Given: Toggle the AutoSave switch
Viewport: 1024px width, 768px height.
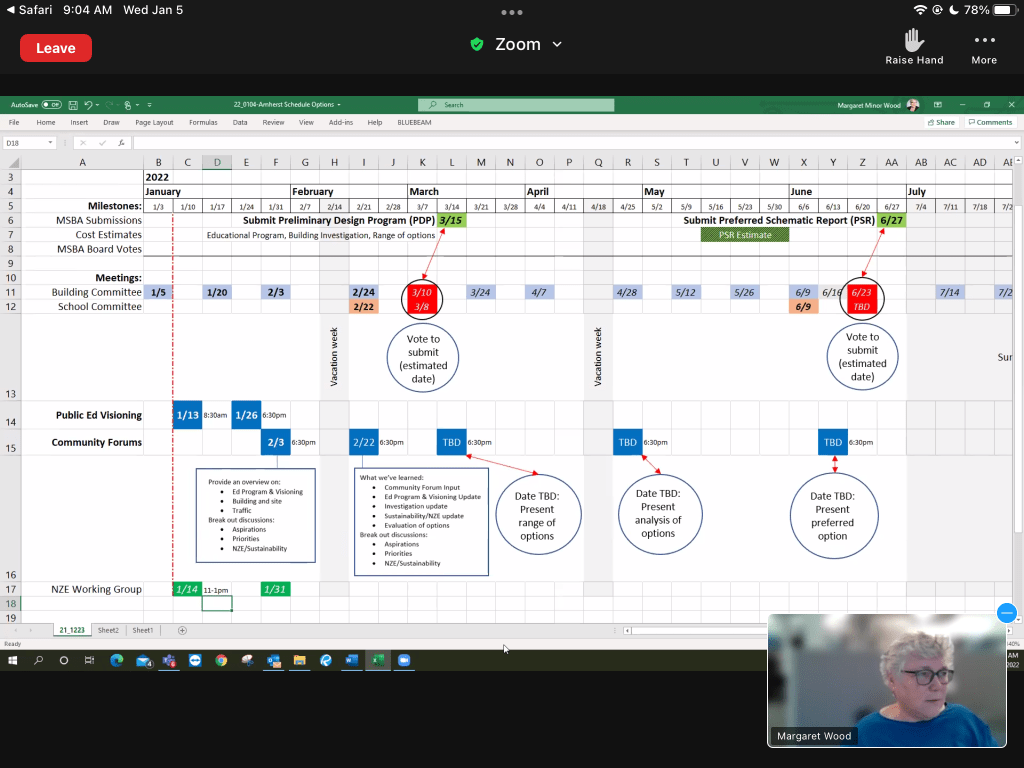Looking at the screenshot, I should point(51,105).
